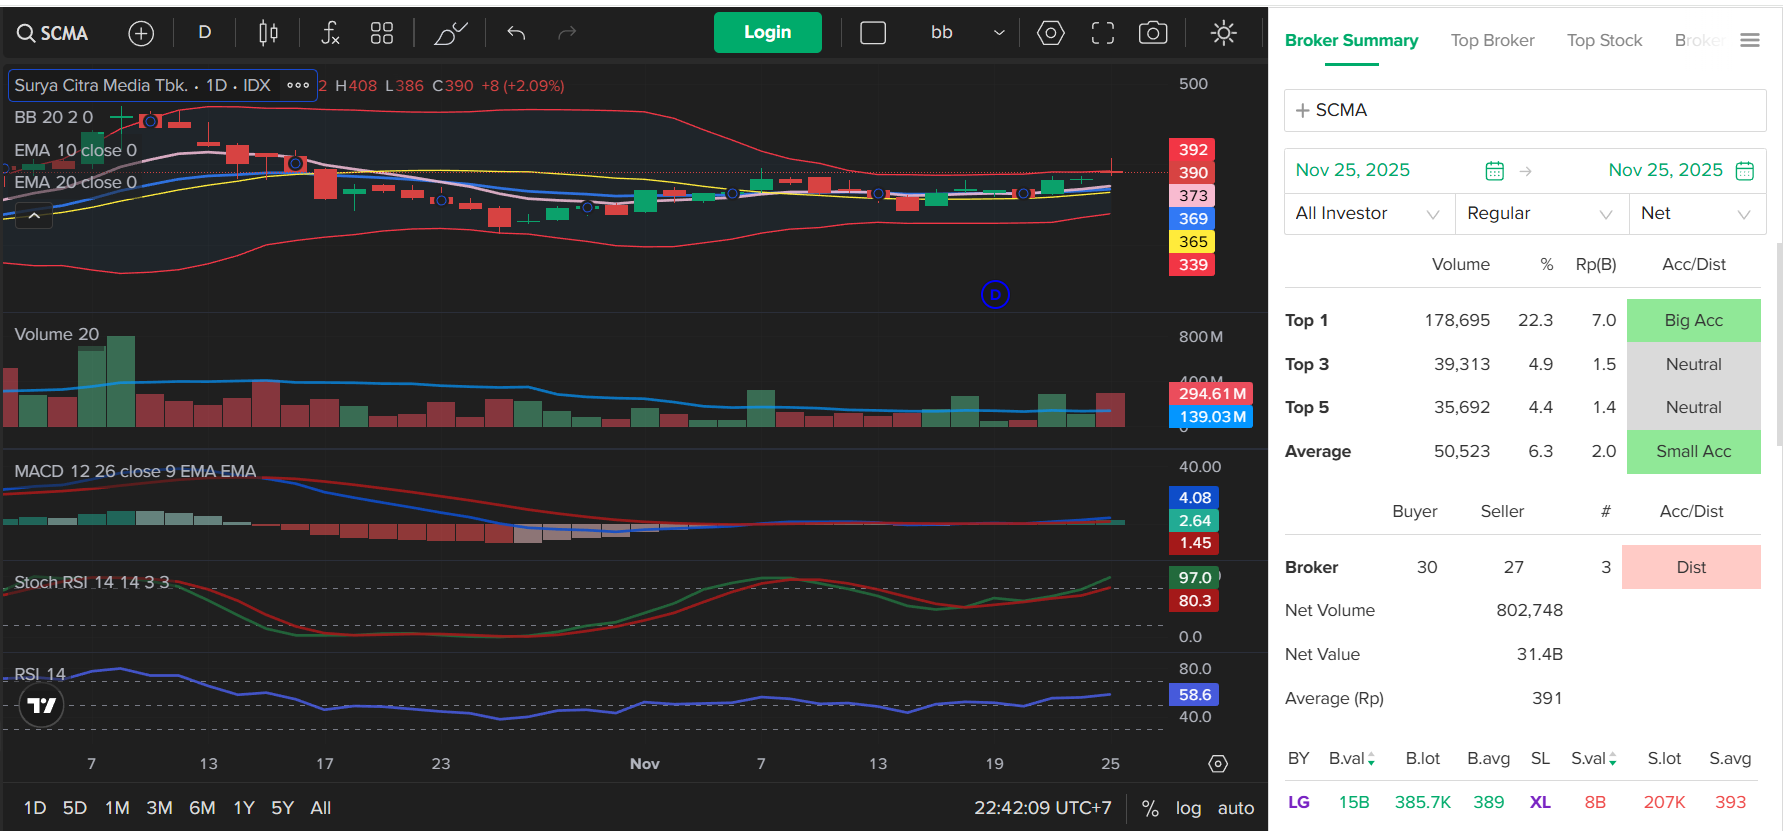This screenshot has height=831, width=1783.
Task: Toggle the light/dark theme sun icon
Action: coord(1223,33)
